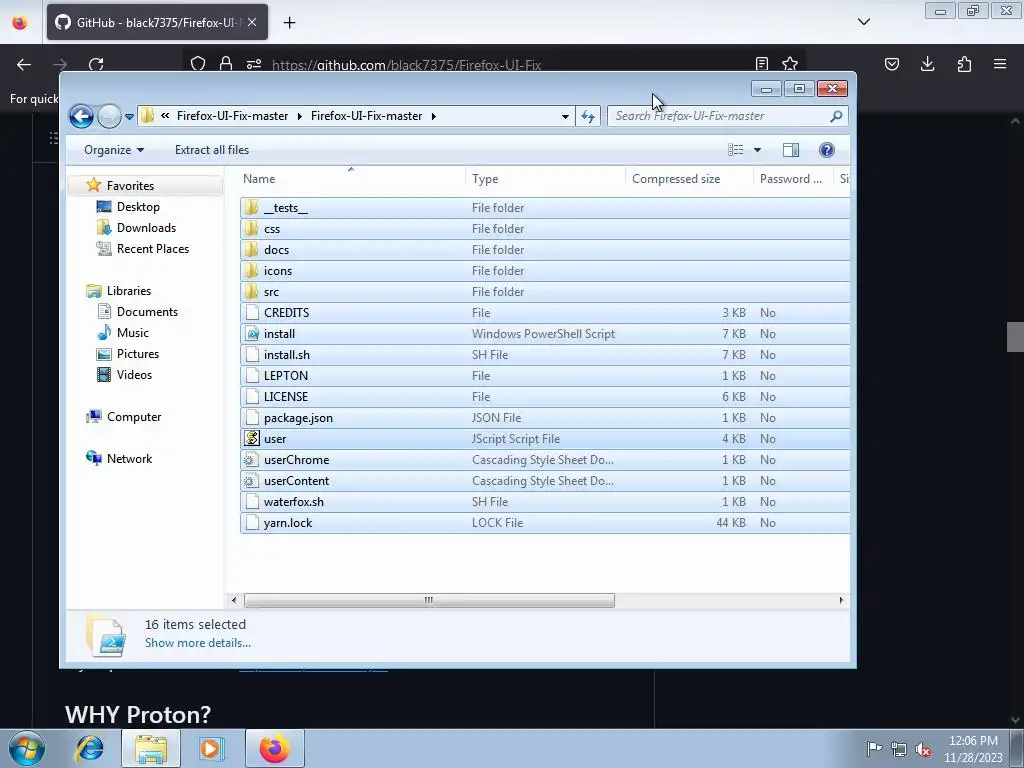Select the userChrome stylesheet icon

coord(250,460)
